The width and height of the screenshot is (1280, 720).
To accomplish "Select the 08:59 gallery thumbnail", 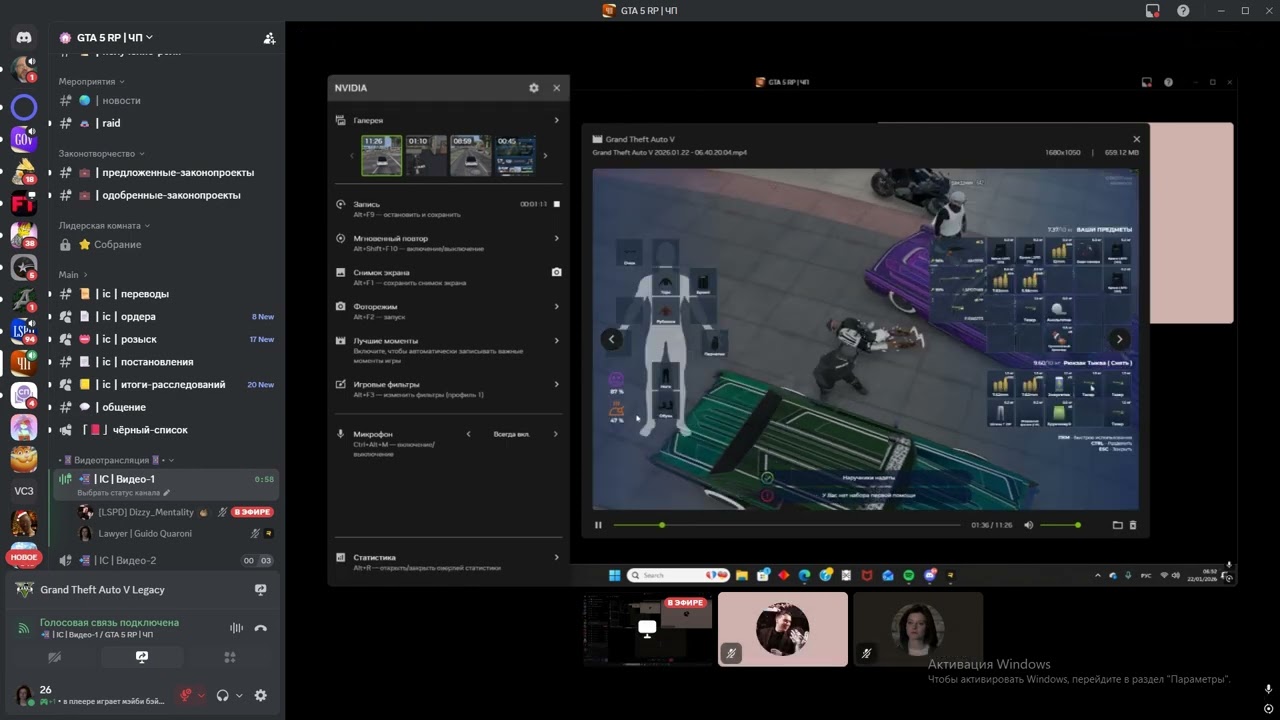I will point(470,155).
